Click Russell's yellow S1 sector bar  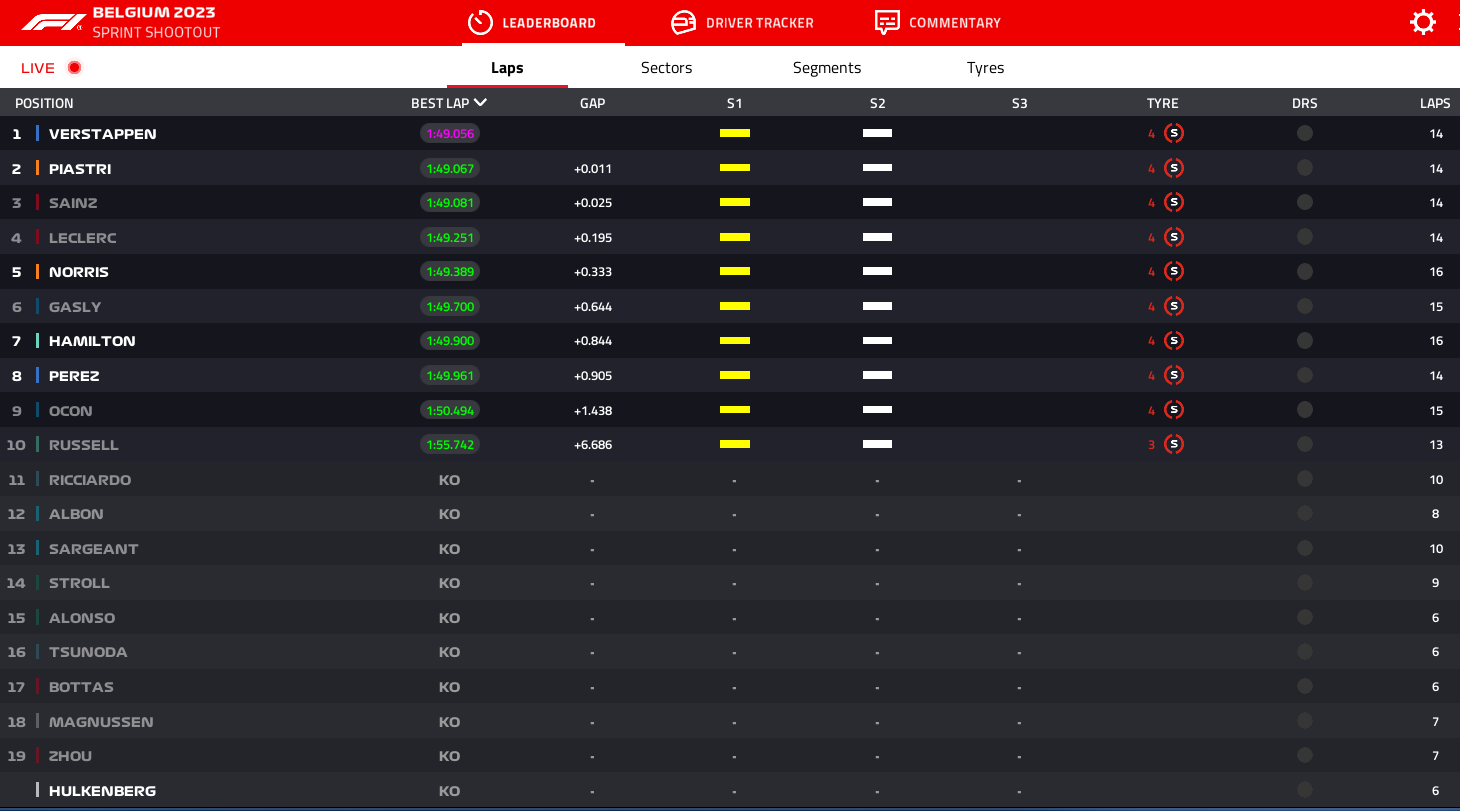click(735, 444)
